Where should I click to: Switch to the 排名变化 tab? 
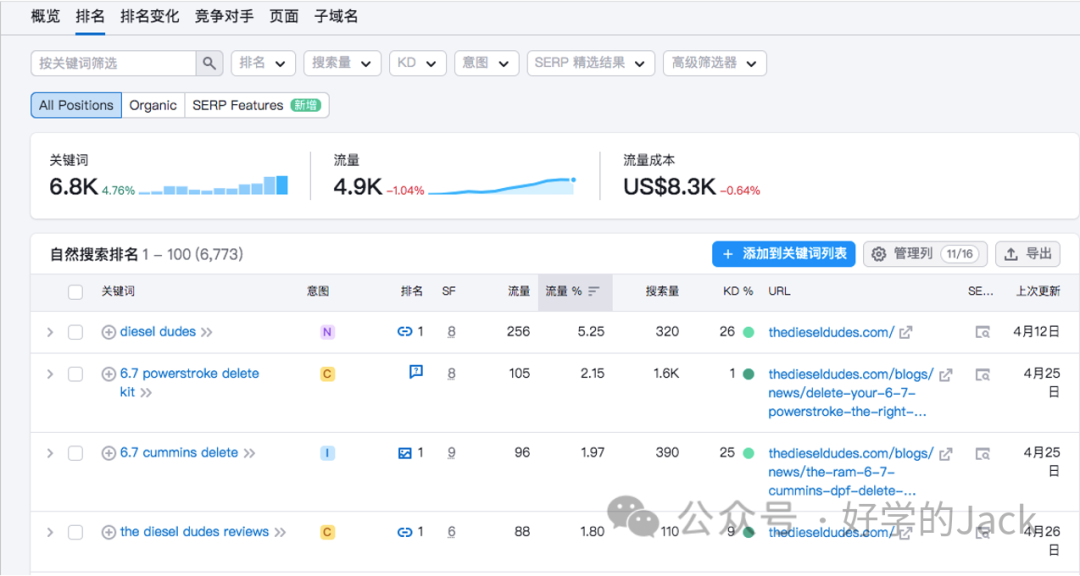(x=149, y=17)
